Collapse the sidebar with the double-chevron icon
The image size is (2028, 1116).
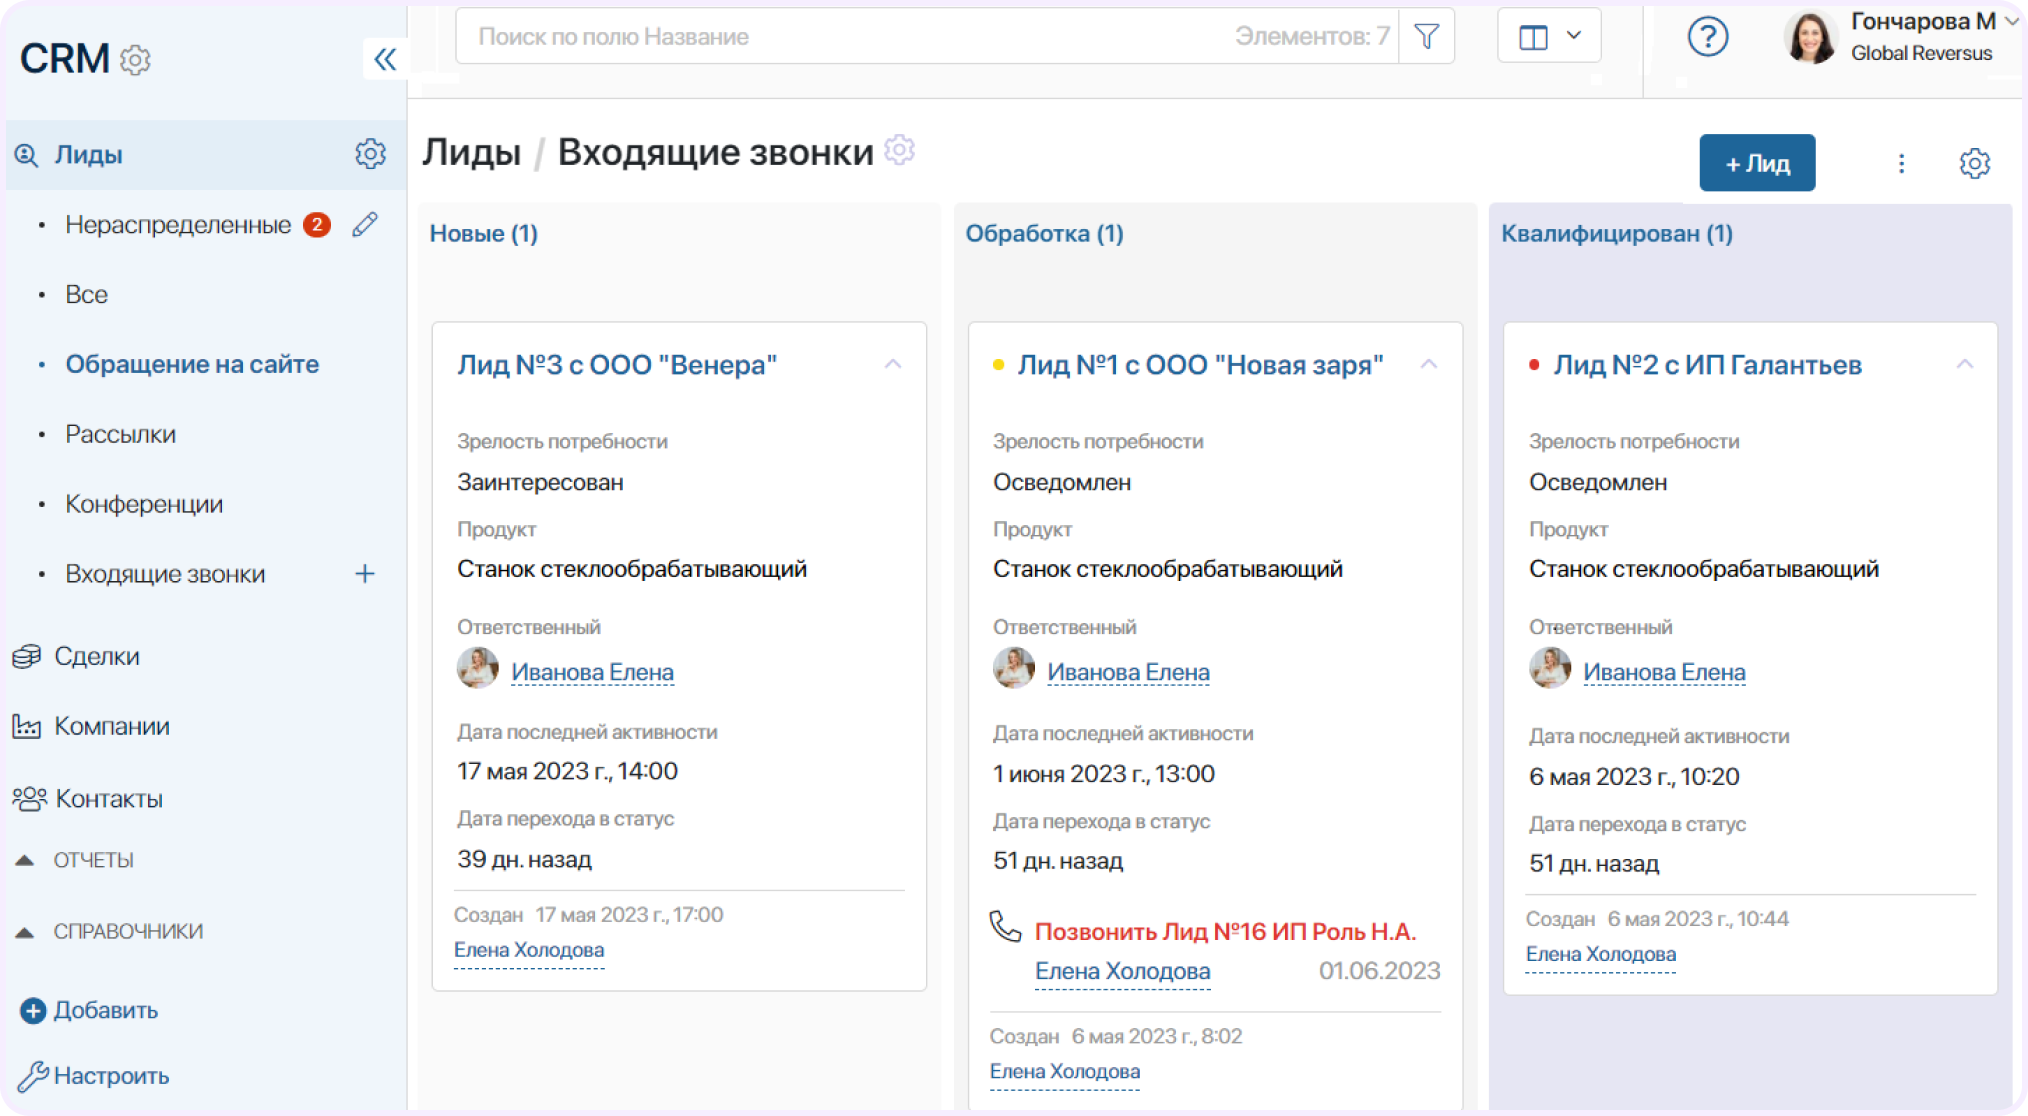point(385,59)
